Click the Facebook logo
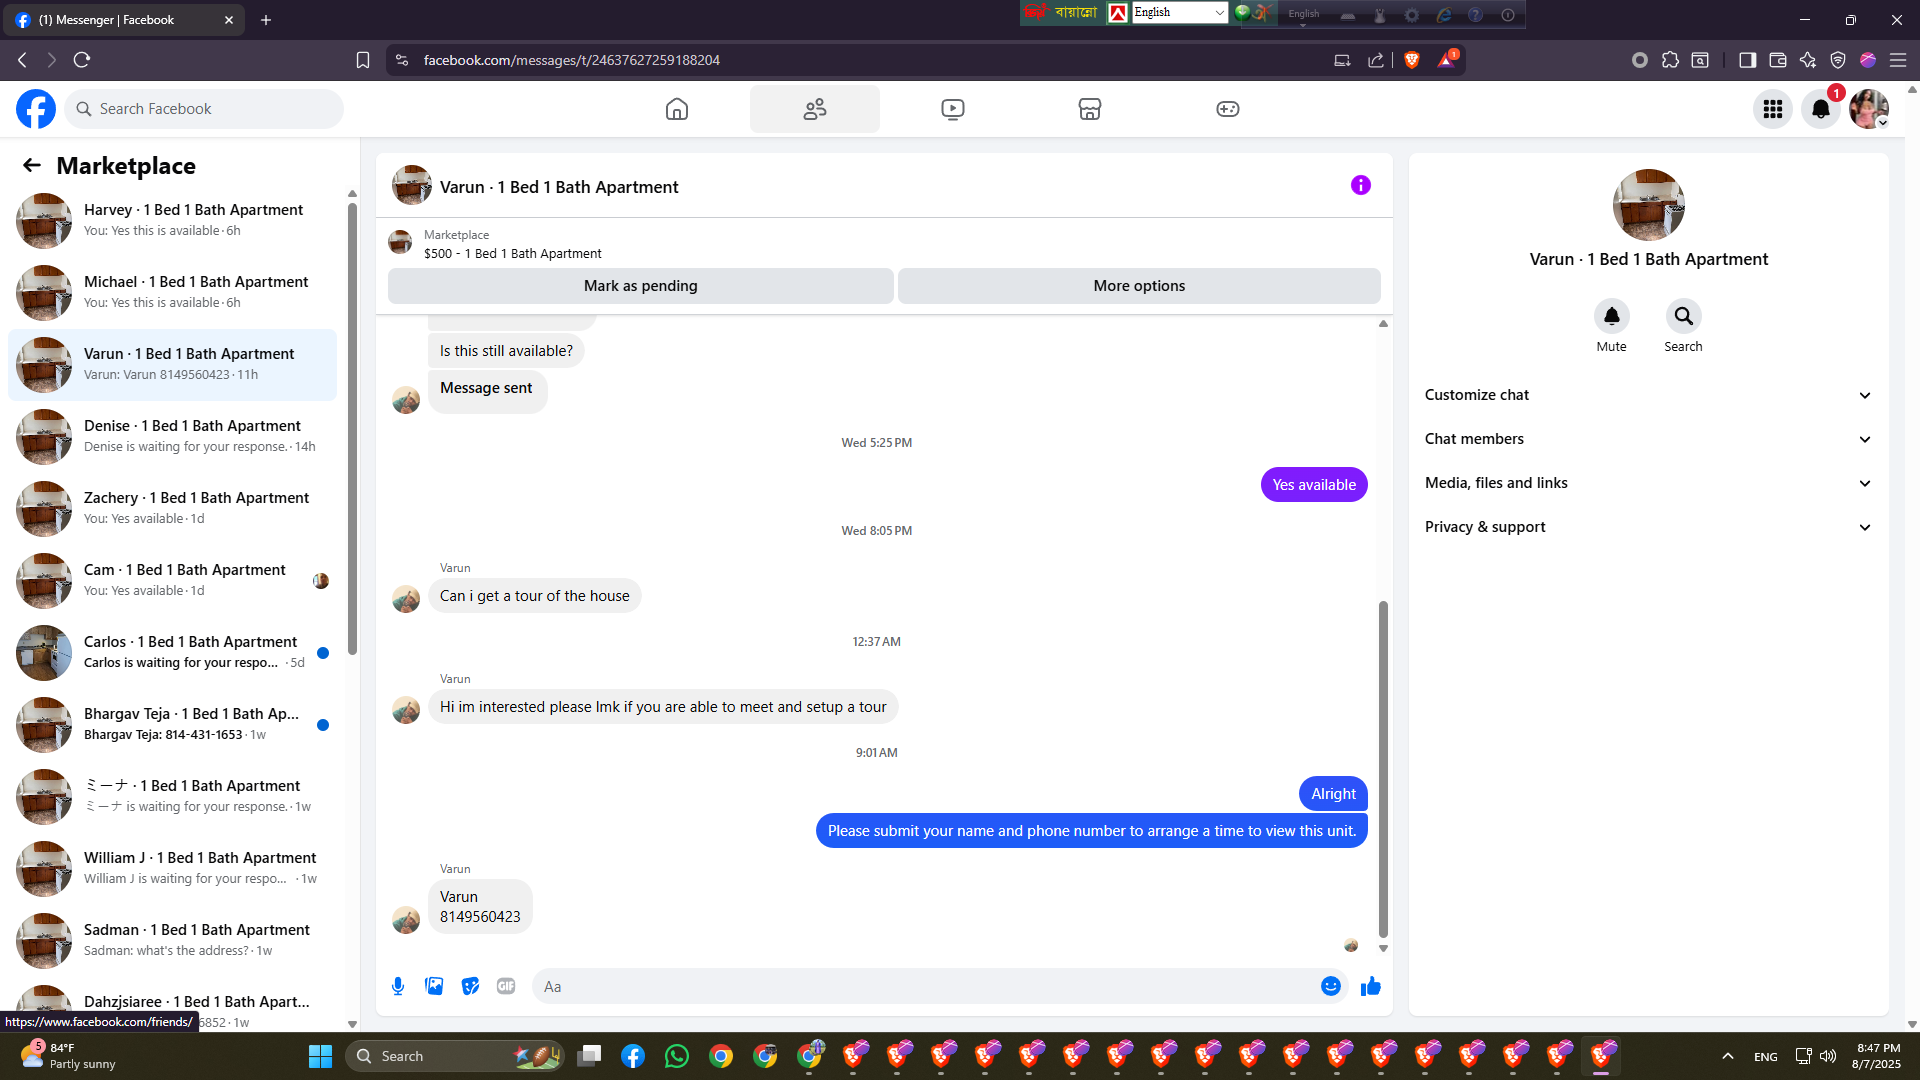 [x=36, y=109]
